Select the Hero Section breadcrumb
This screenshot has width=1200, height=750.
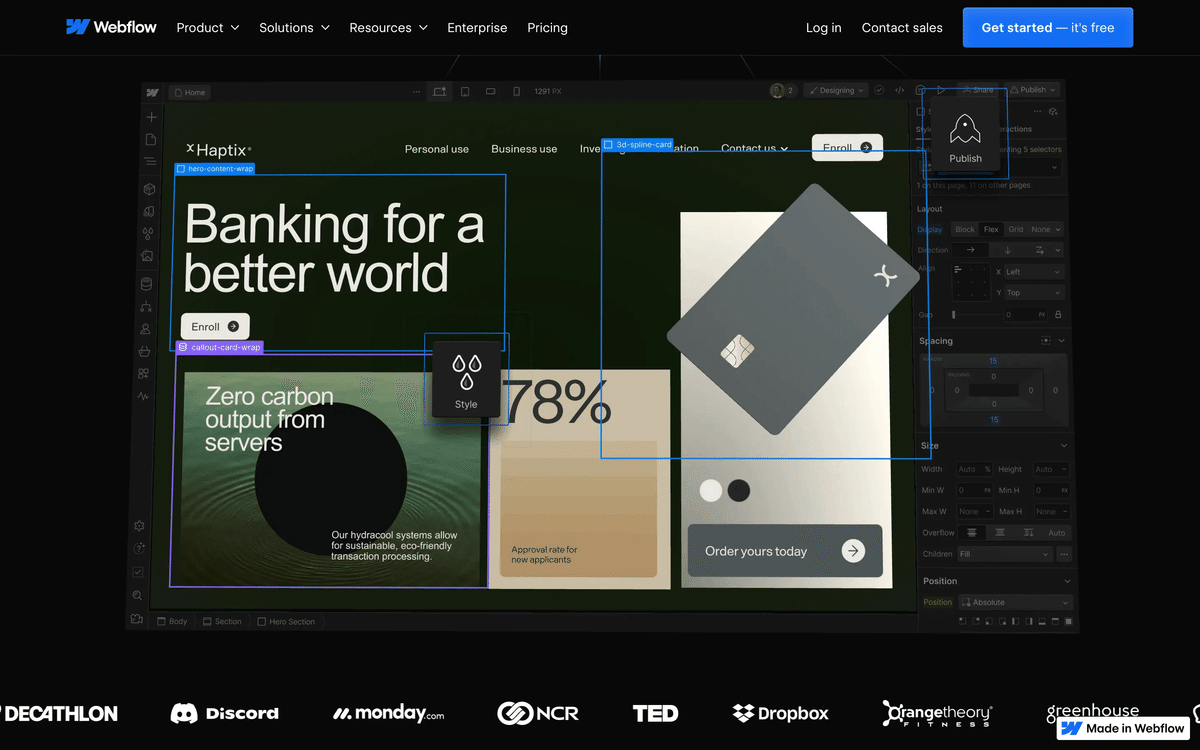point(286,622)
